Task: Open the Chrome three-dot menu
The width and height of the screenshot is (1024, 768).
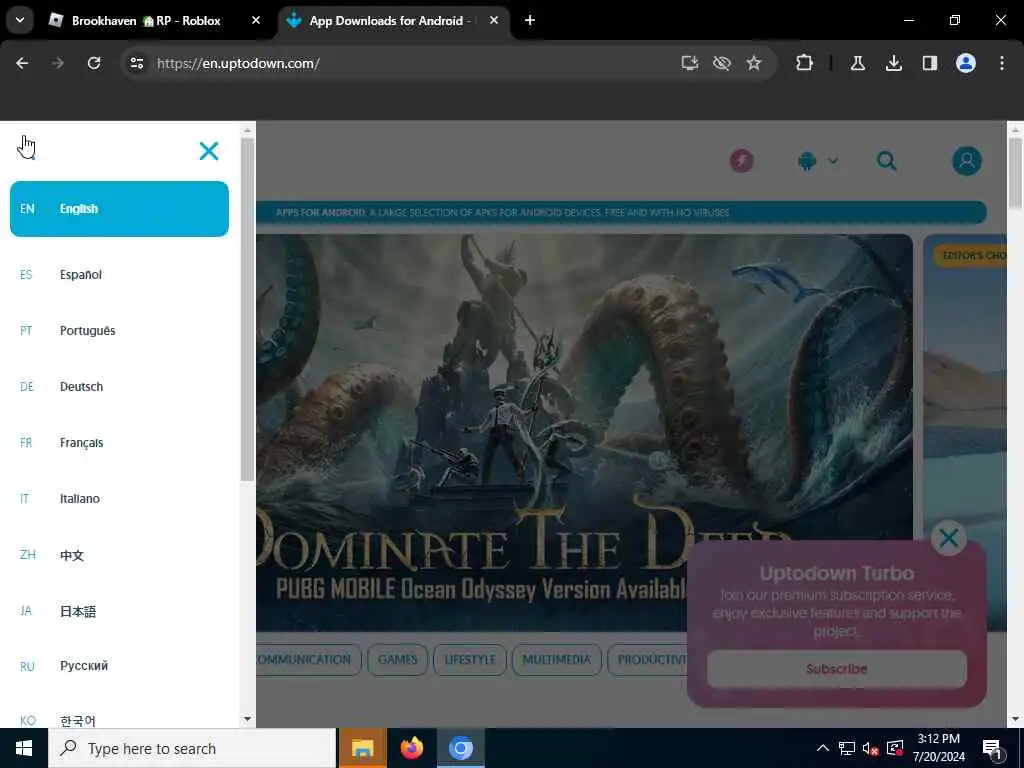Action: pos(1002,63)
